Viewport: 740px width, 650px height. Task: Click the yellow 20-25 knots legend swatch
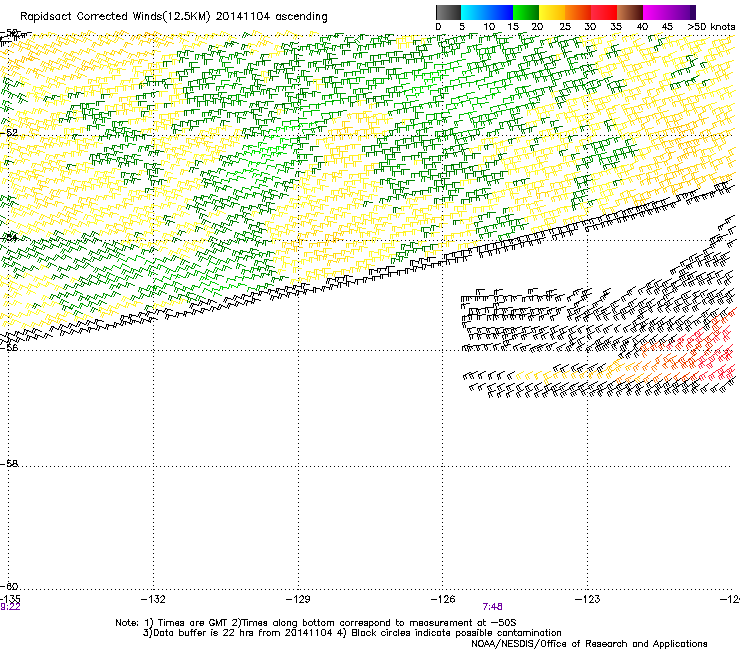(552, 12)
